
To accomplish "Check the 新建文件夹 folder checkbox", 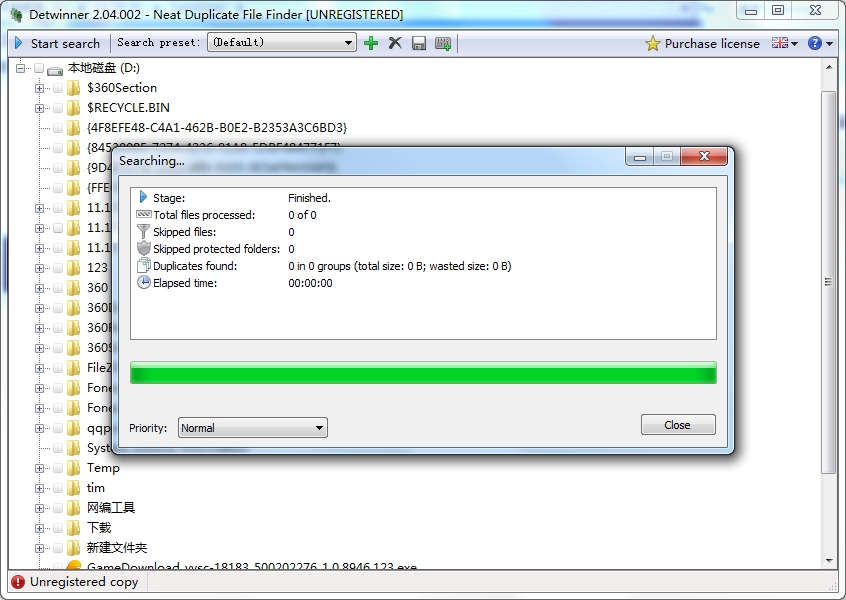I will (x=58, y=548).
